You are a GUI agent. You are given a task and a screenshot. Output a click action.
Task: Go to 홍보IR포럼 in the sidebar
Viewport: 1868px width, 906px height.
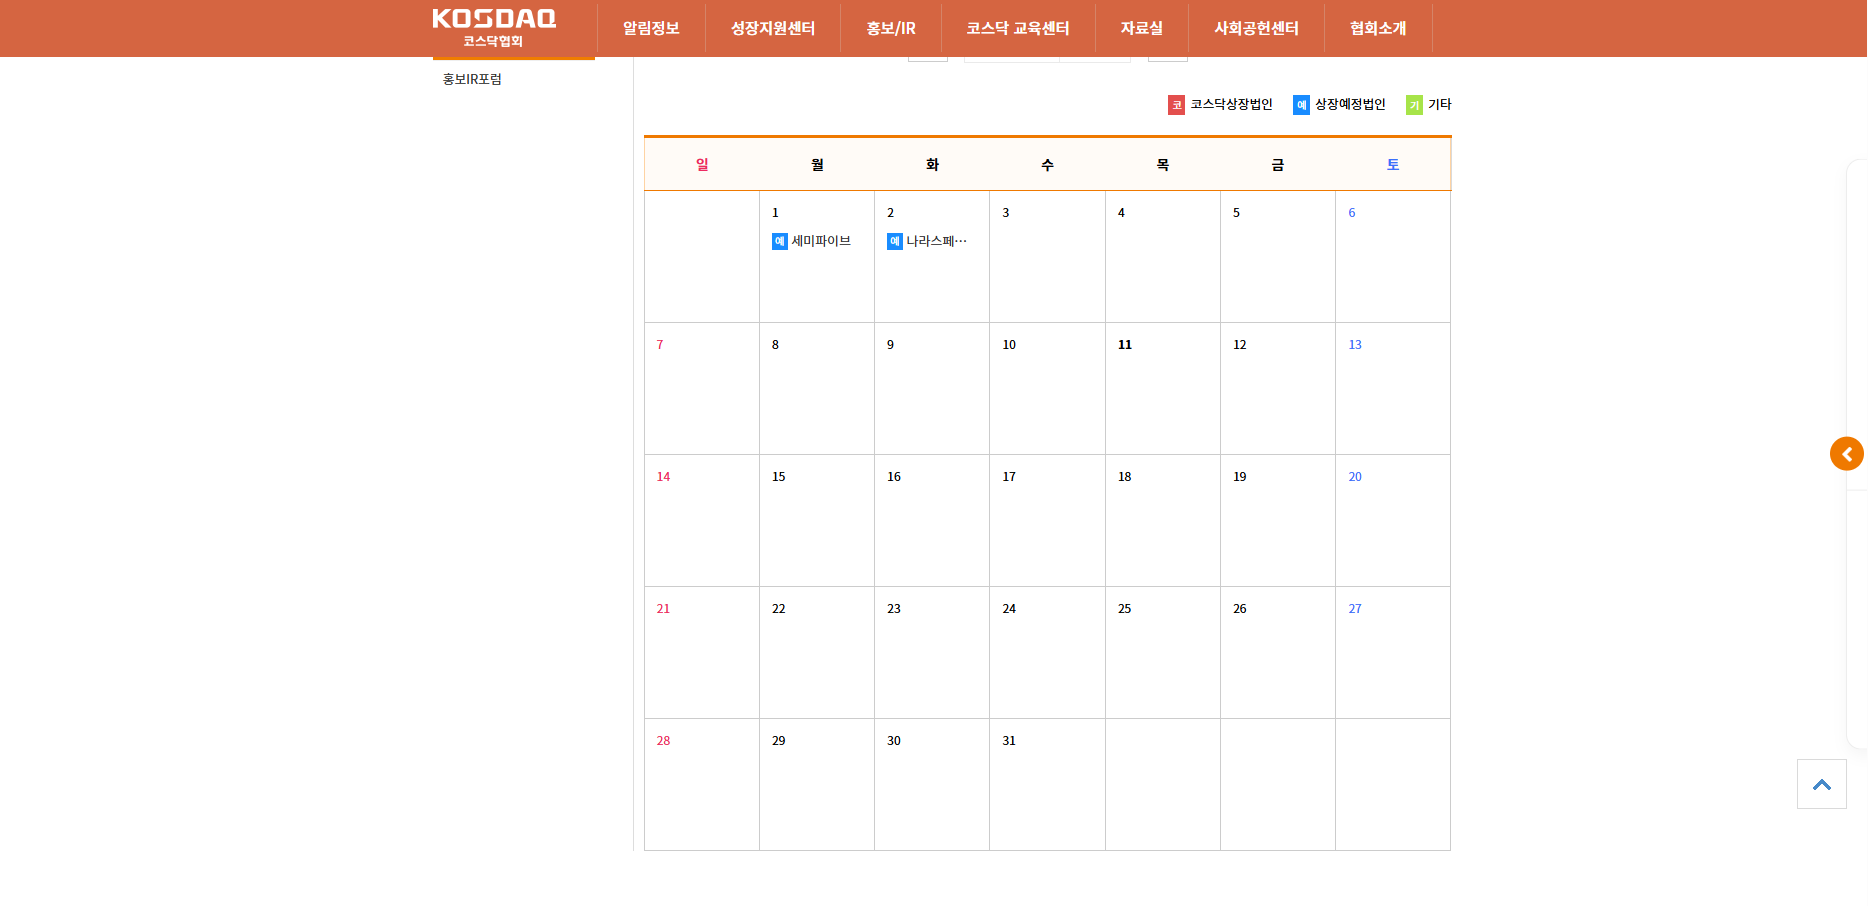472,79
